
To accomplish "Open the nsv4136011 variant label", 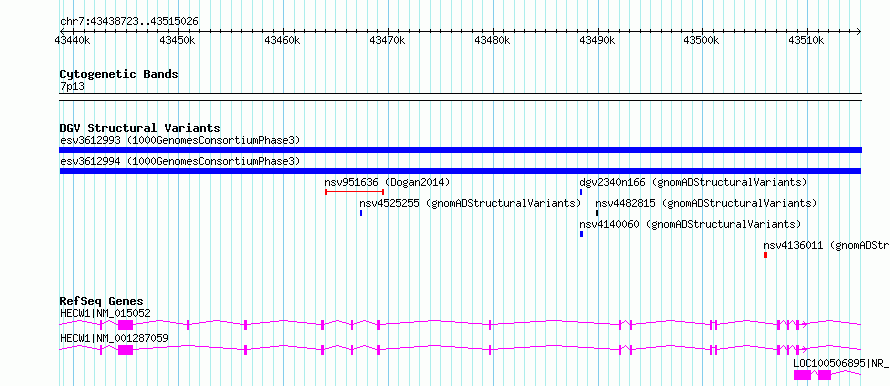I will (826, 246).
